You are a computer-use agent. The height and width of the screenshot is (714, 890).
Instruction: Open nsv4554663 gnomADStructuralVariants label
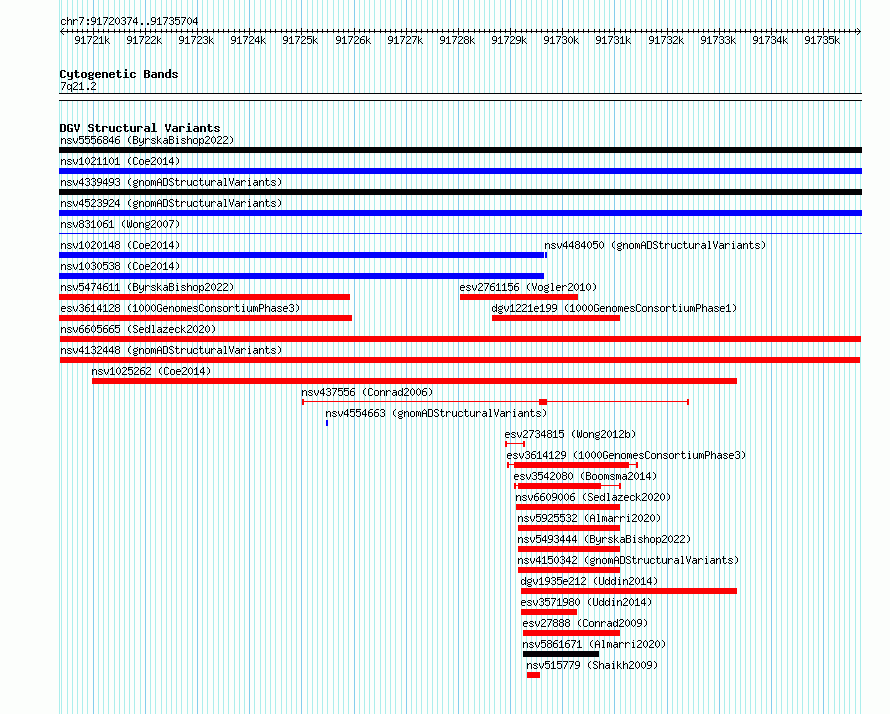tap(436, 413)
